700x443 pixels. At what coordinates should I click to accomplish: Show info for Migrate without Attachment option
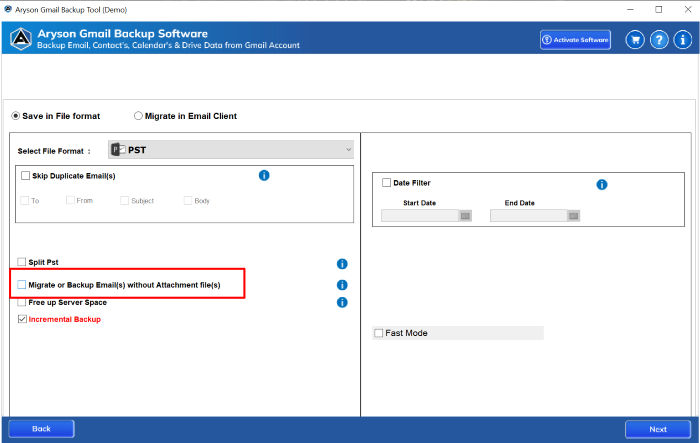click(342, 285)
